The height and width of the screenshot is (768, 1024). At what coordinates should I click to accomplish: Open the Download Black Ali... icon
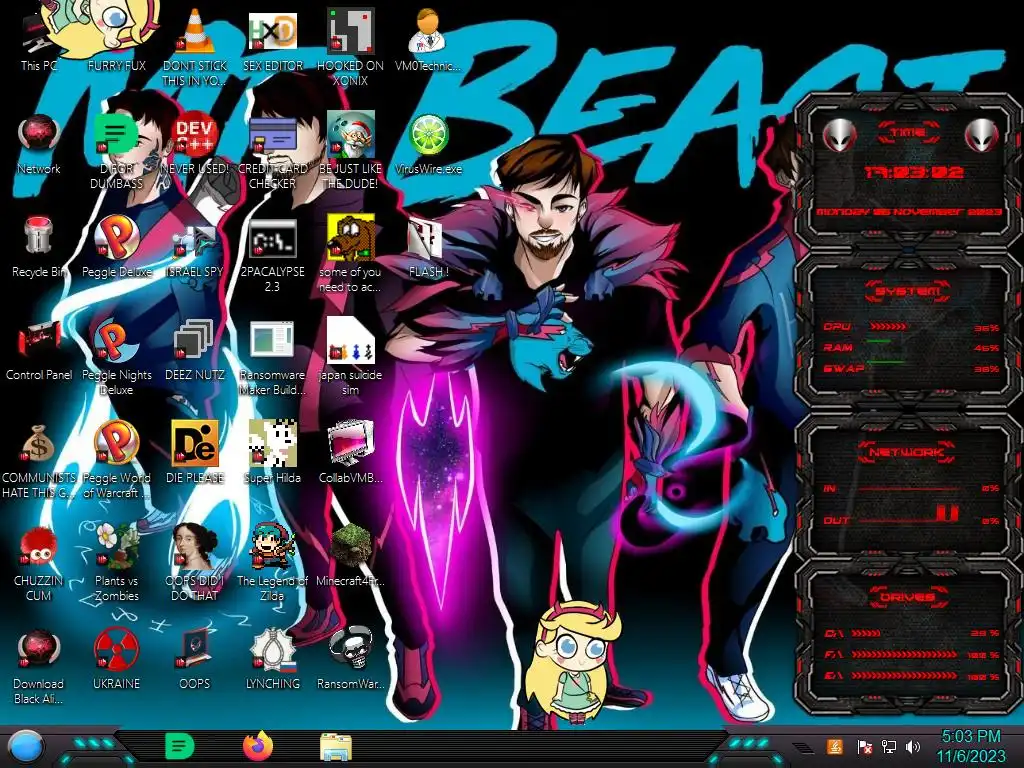coord(39,666)
